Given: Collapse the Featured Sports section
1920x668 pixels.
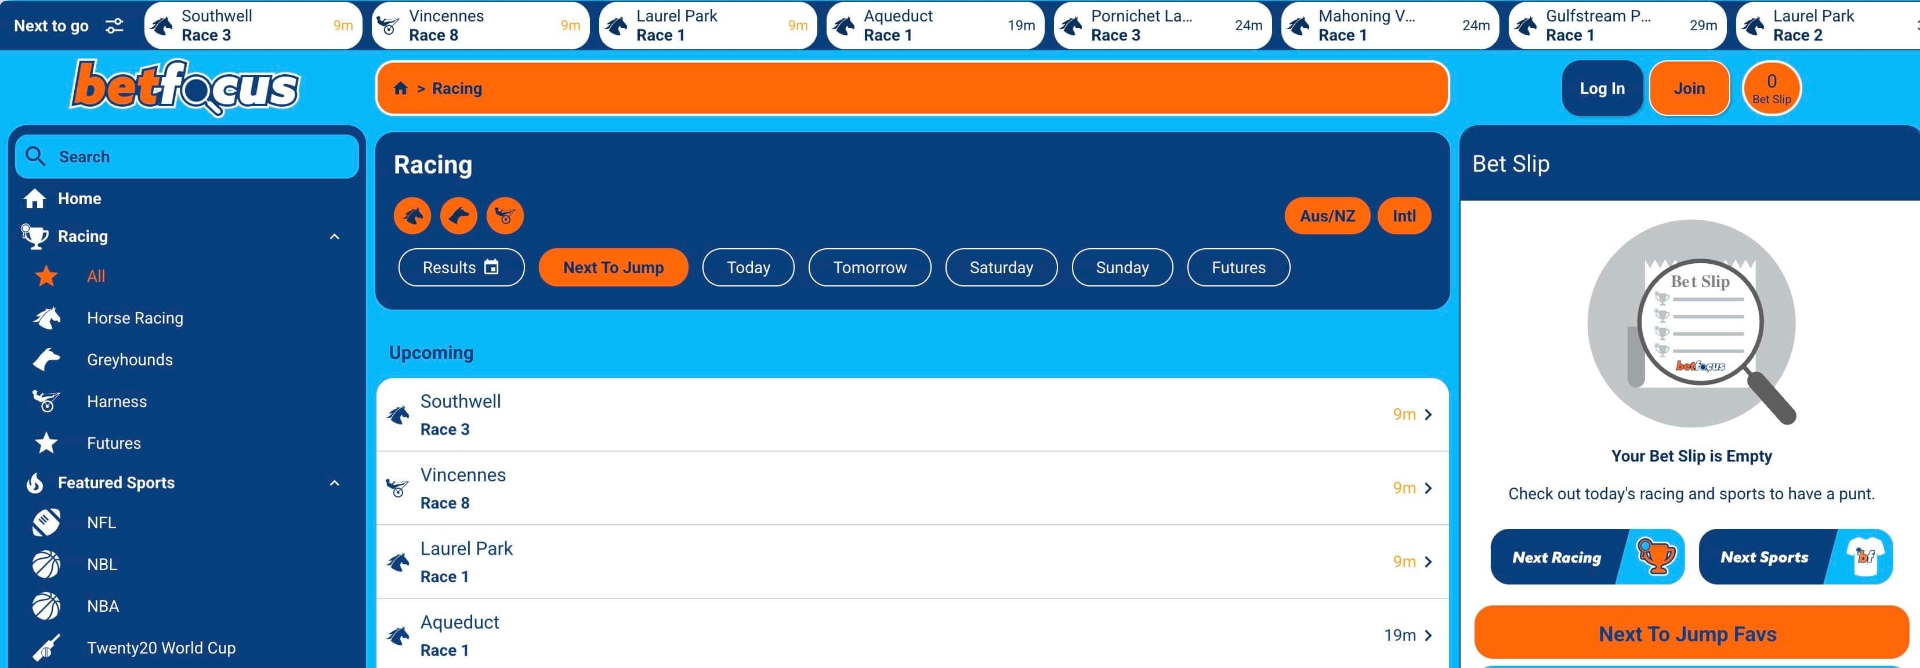Looking at the screenshot, I should [335, 483].
